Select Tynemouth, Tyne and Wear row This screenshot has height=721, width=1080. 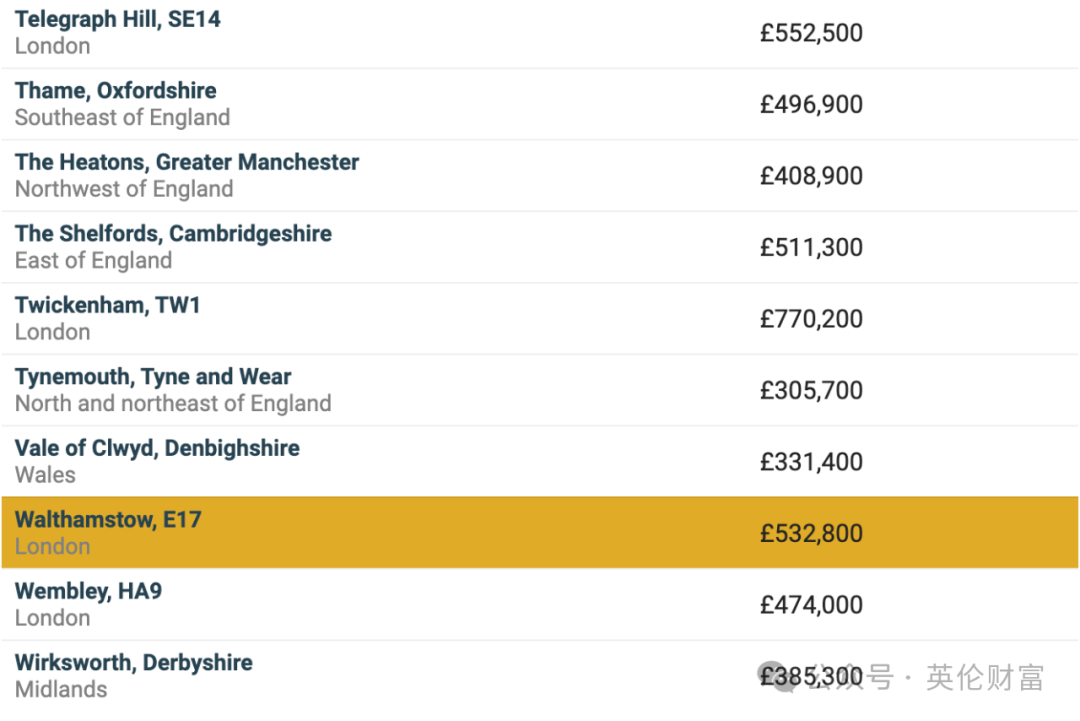(x=540, y=390)
